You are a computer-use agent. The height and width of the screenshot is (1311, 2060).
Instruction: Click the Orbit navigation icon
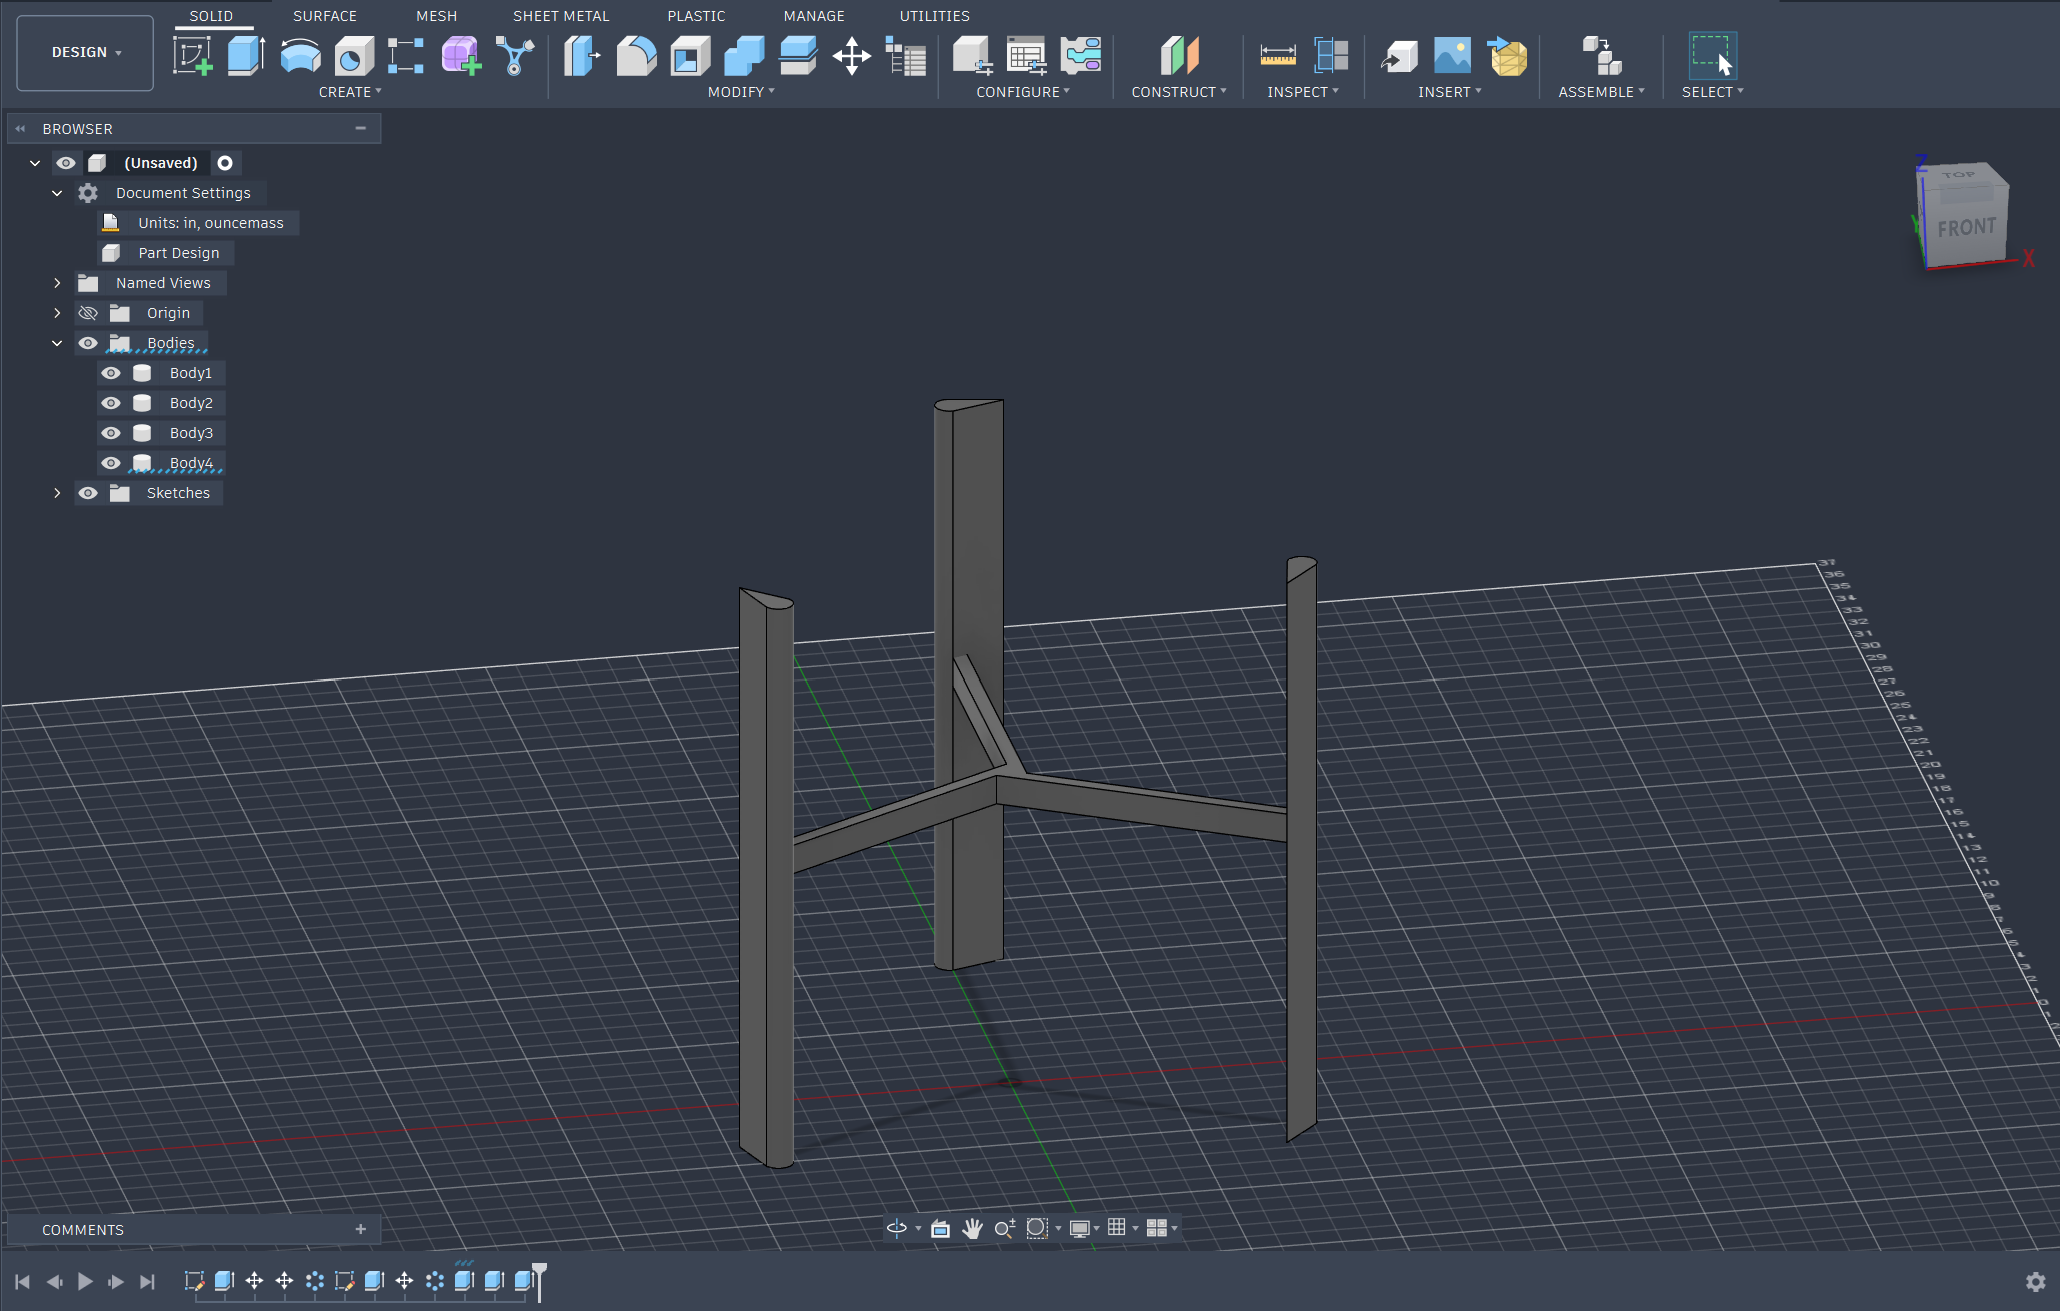point(897,1228)
